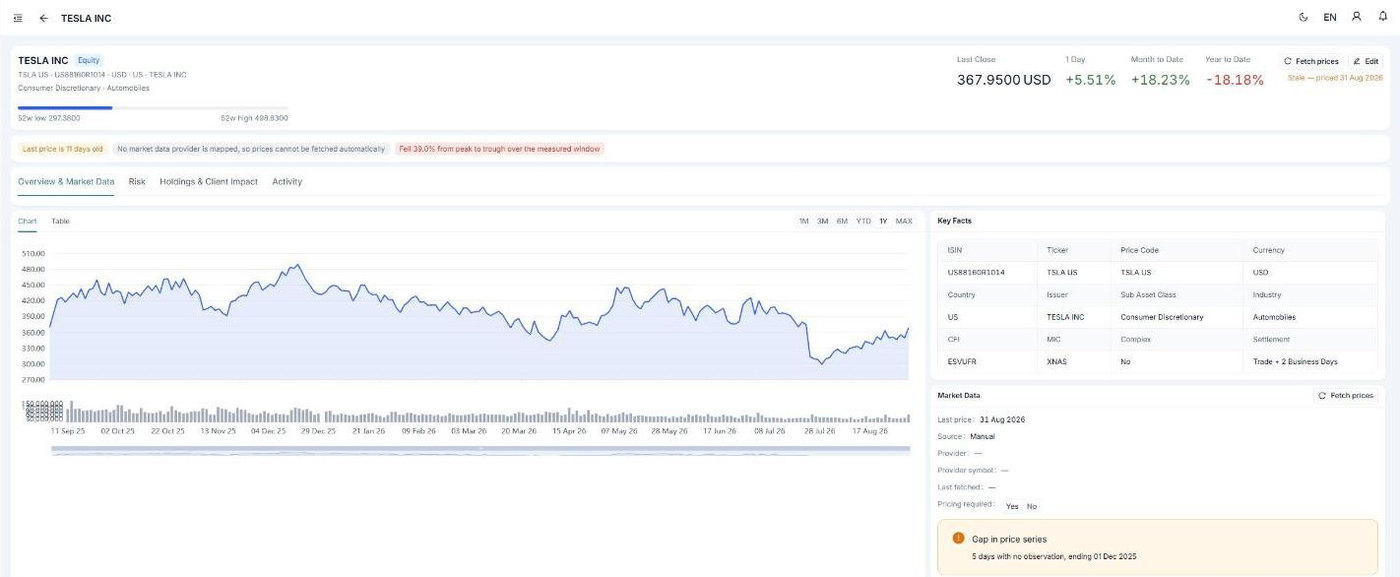Screen dimensions: 1400x577
Task: Click Month to Date +18.23% value
Action: 1160,80
